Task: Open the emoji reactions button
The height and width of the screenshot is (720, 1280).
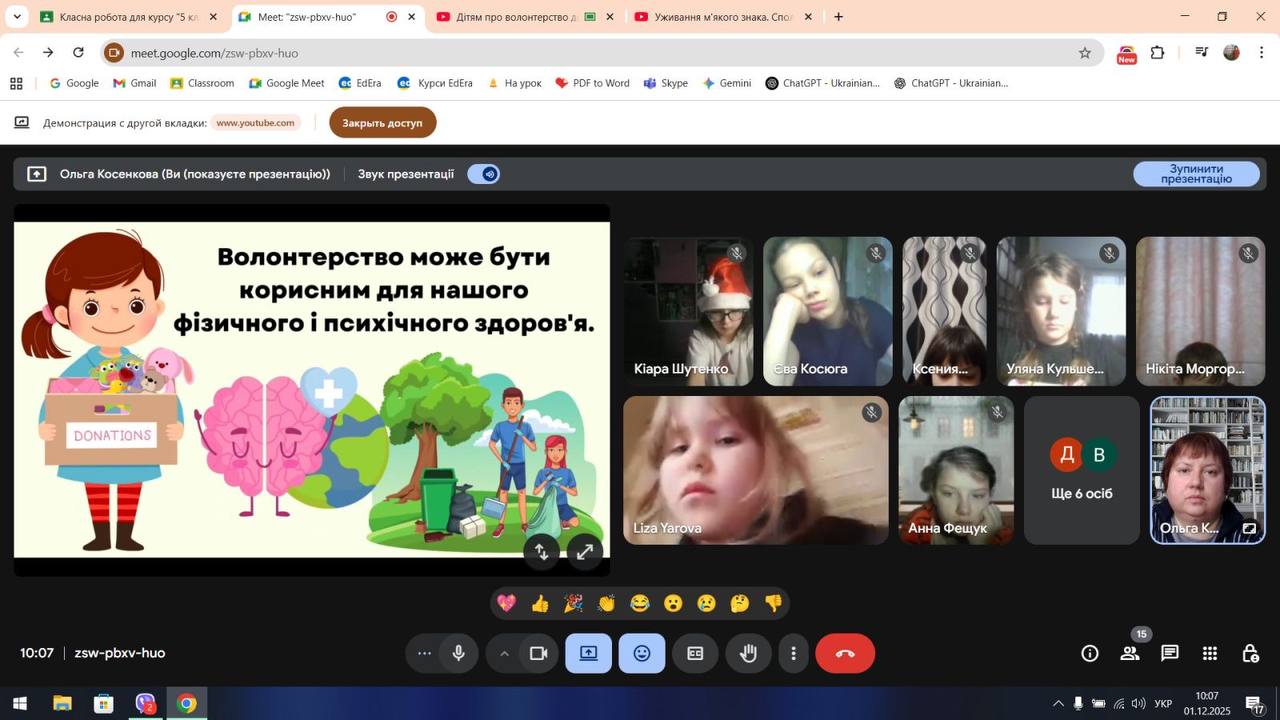Action: (642, 653)
